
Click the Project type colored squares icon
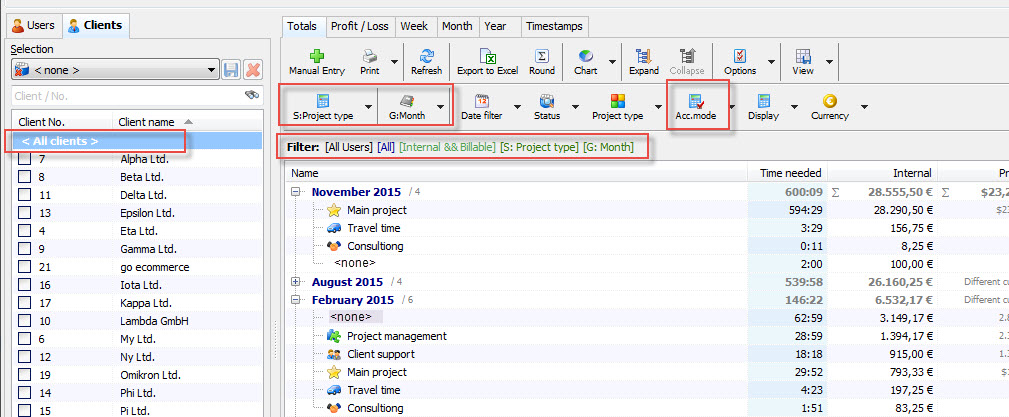click(617, 101)
